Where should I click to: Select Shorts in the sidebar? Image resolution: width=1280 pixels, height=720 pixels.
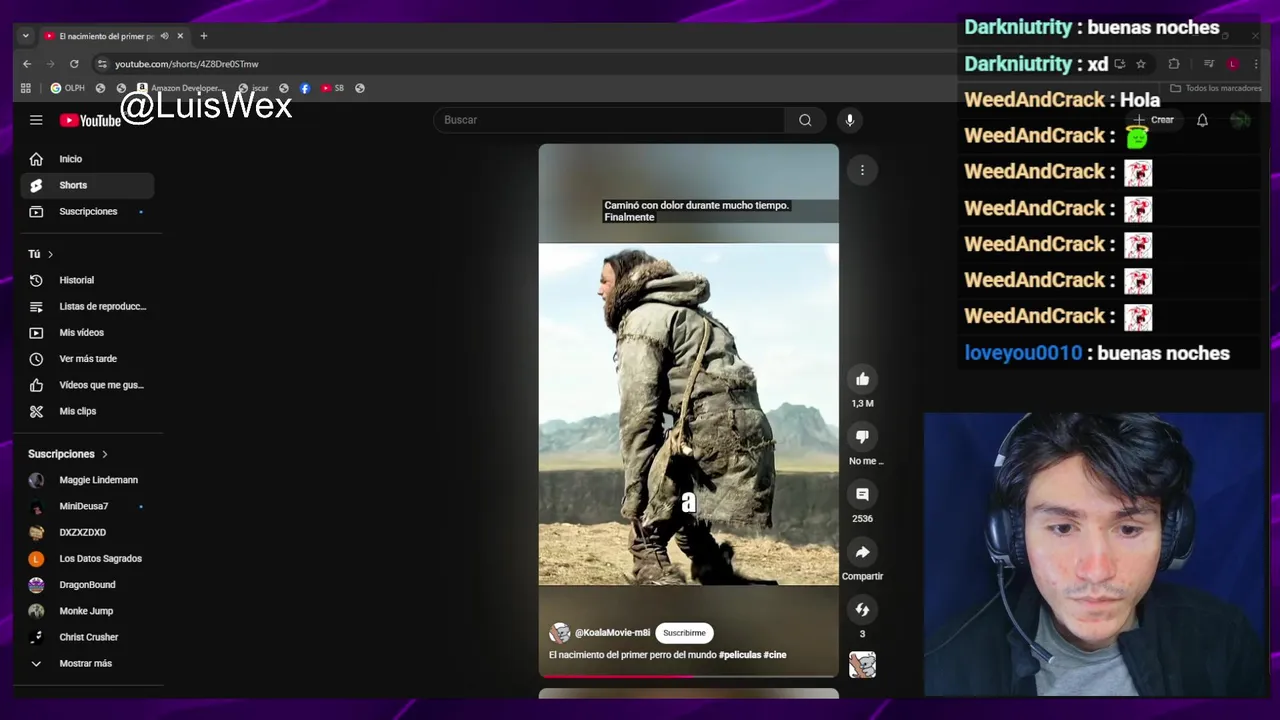(87, 185)
